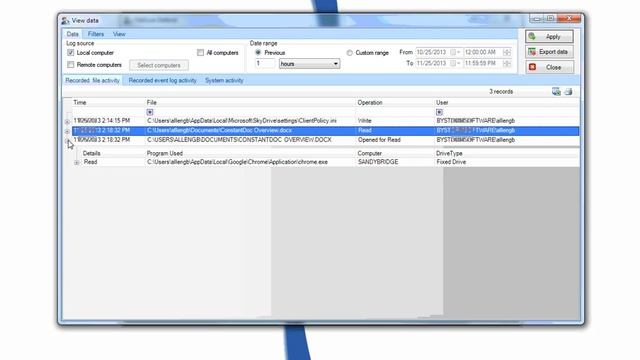Expand the highlighted Read row

(67, 131)
